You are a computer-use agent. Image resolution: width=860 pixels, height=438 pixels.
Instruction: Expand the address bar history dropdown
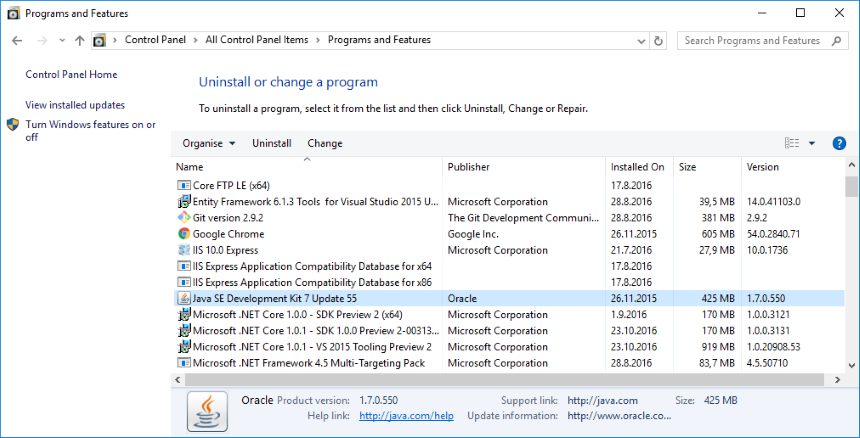(x=641, y=41)
